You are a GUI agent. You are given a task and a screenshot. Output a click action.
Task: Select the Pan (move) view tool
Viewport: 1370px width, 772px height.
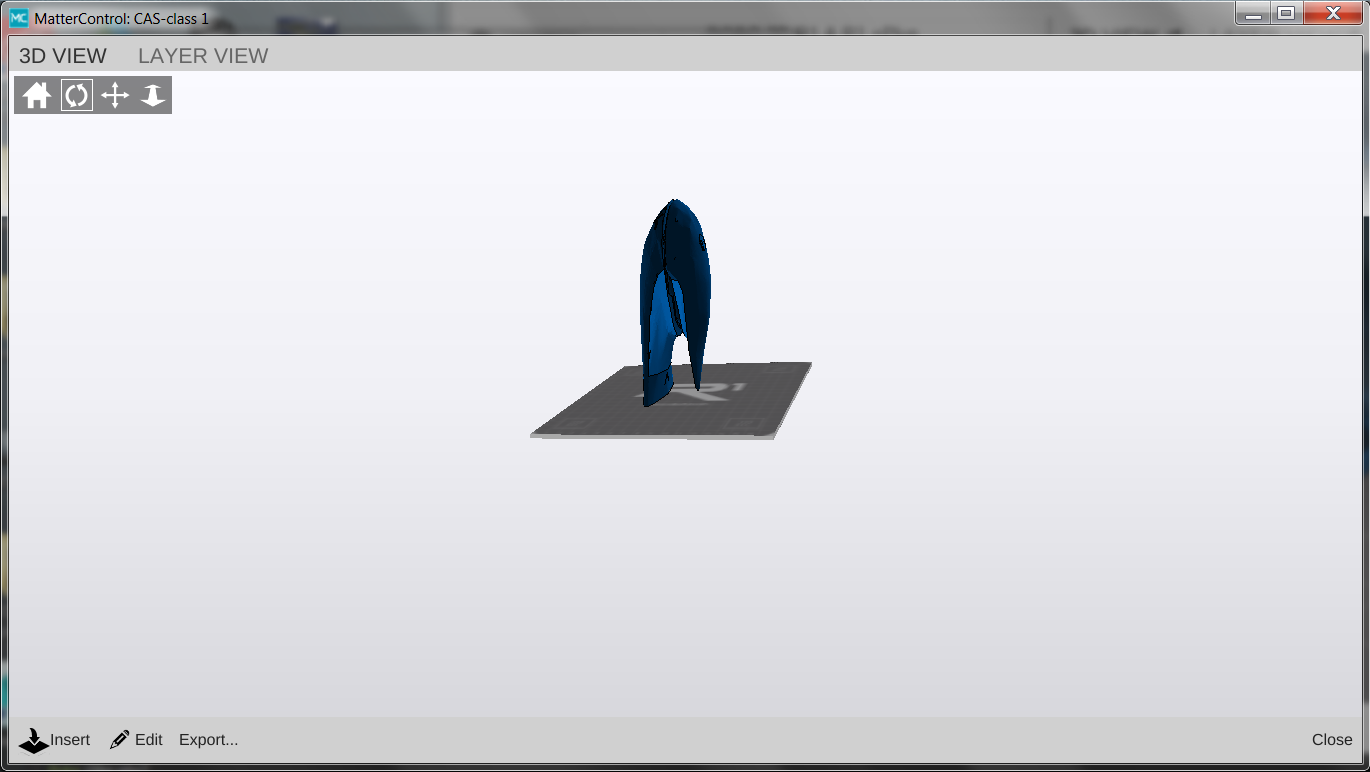[x=115, y=95]
